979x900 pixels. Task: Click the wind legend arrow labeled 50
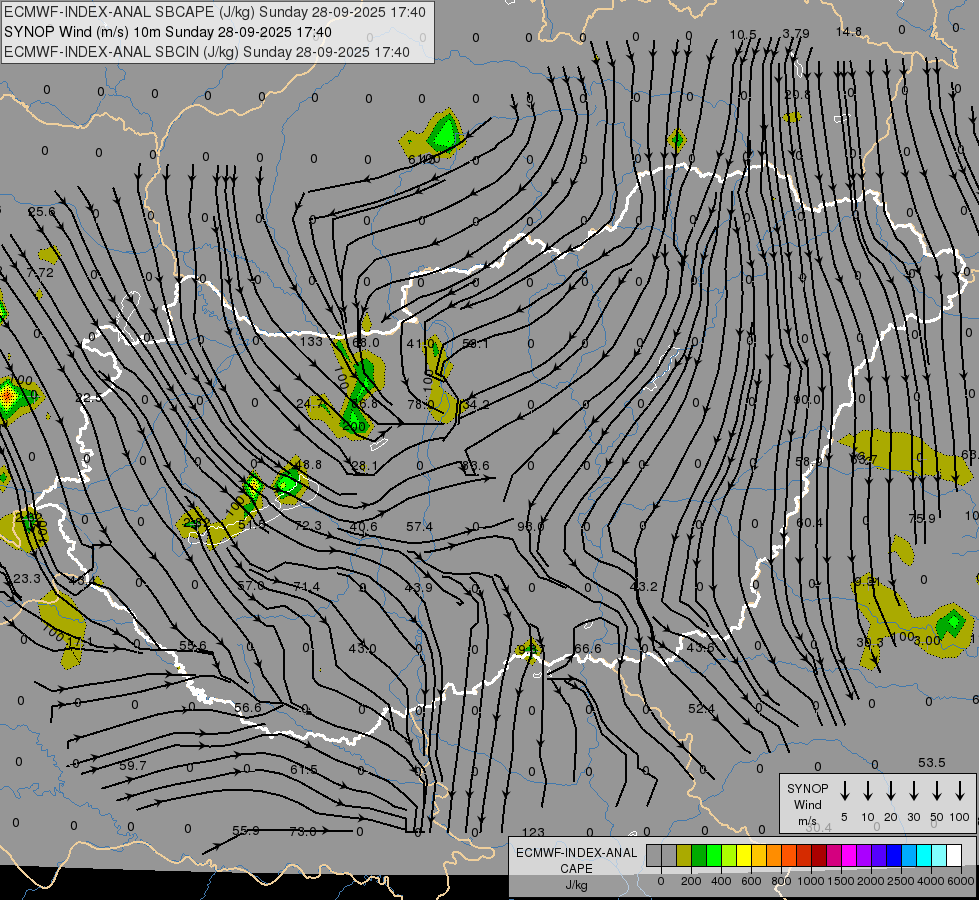click(937, 791)
